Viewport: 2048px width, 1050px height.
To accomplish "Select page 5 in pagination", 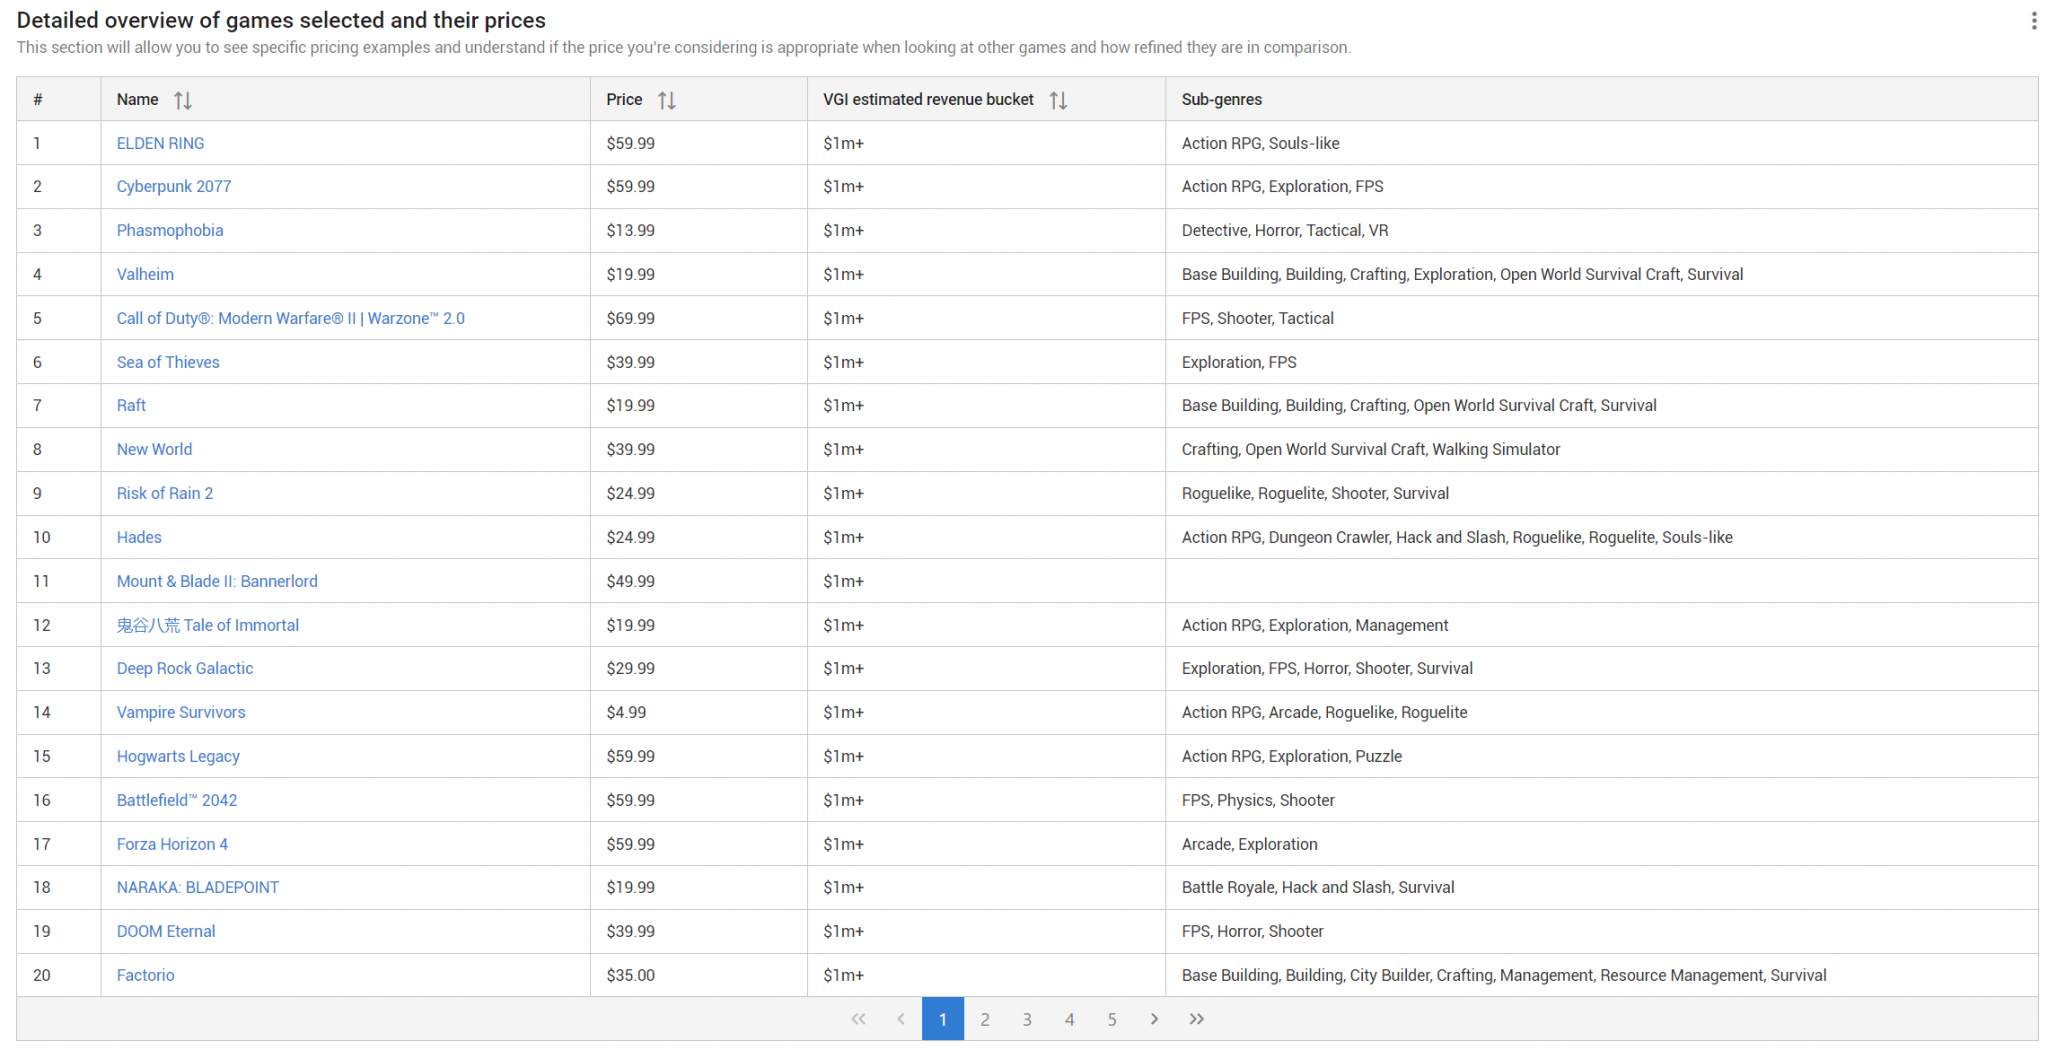I will (x=1112, y=1019).
